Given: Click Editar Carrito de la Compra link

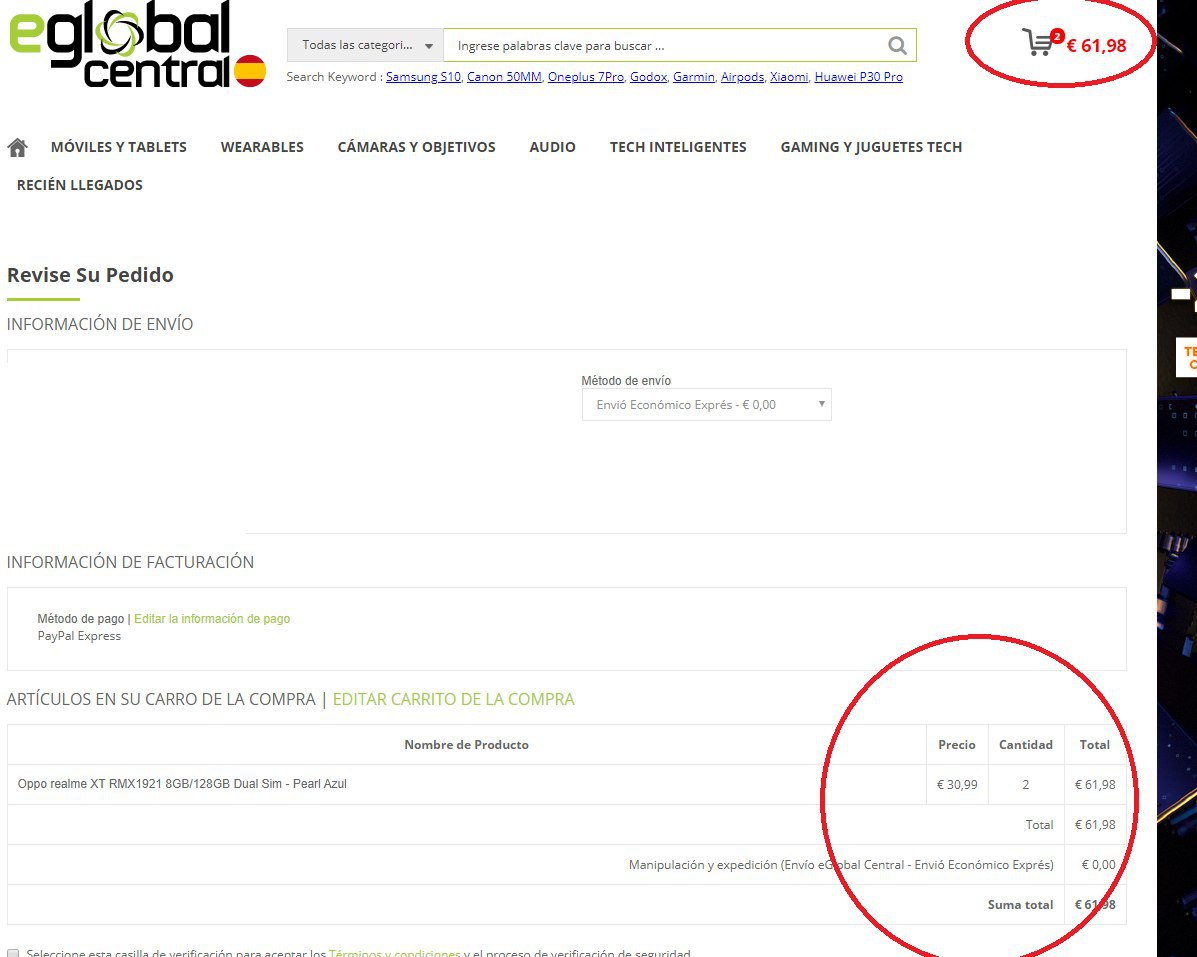Looking at the screenshot, I should click(453, 699).
